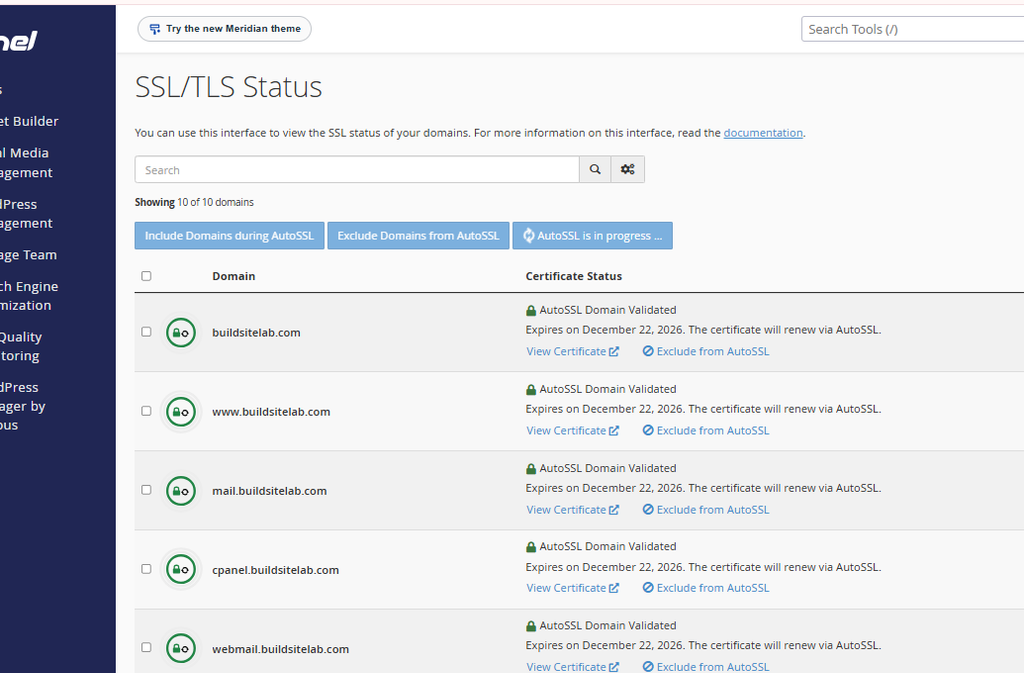The height and width of the screenshot is (673, 1024).
Task: Open the Engine optimization sidebar item
Action: (29, 296)
